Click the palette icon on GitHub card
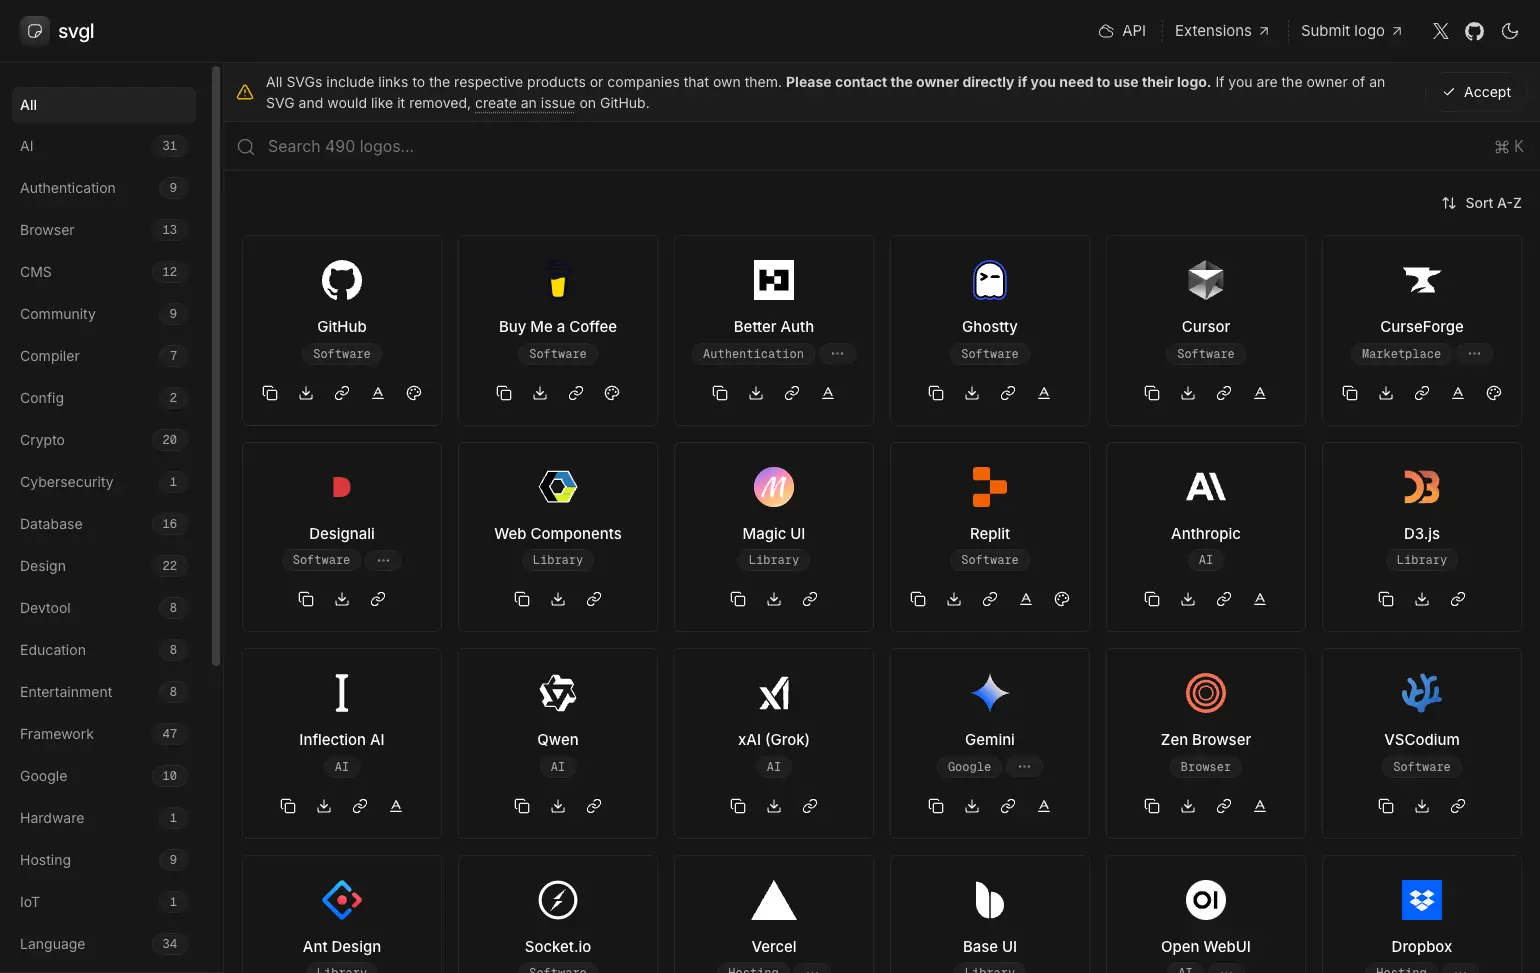Screen dimensions: 1540x973 tap(414, 393)
